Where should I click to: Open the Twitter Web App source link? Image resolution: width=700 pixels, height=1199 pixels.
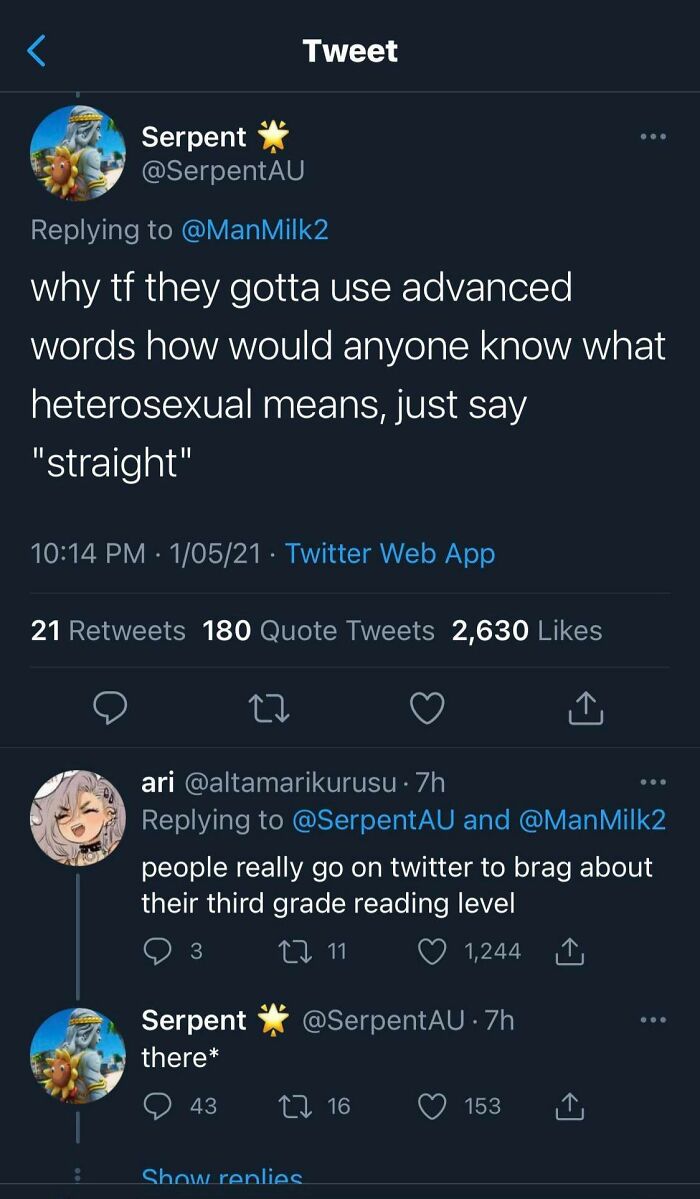tap(390, 553)
